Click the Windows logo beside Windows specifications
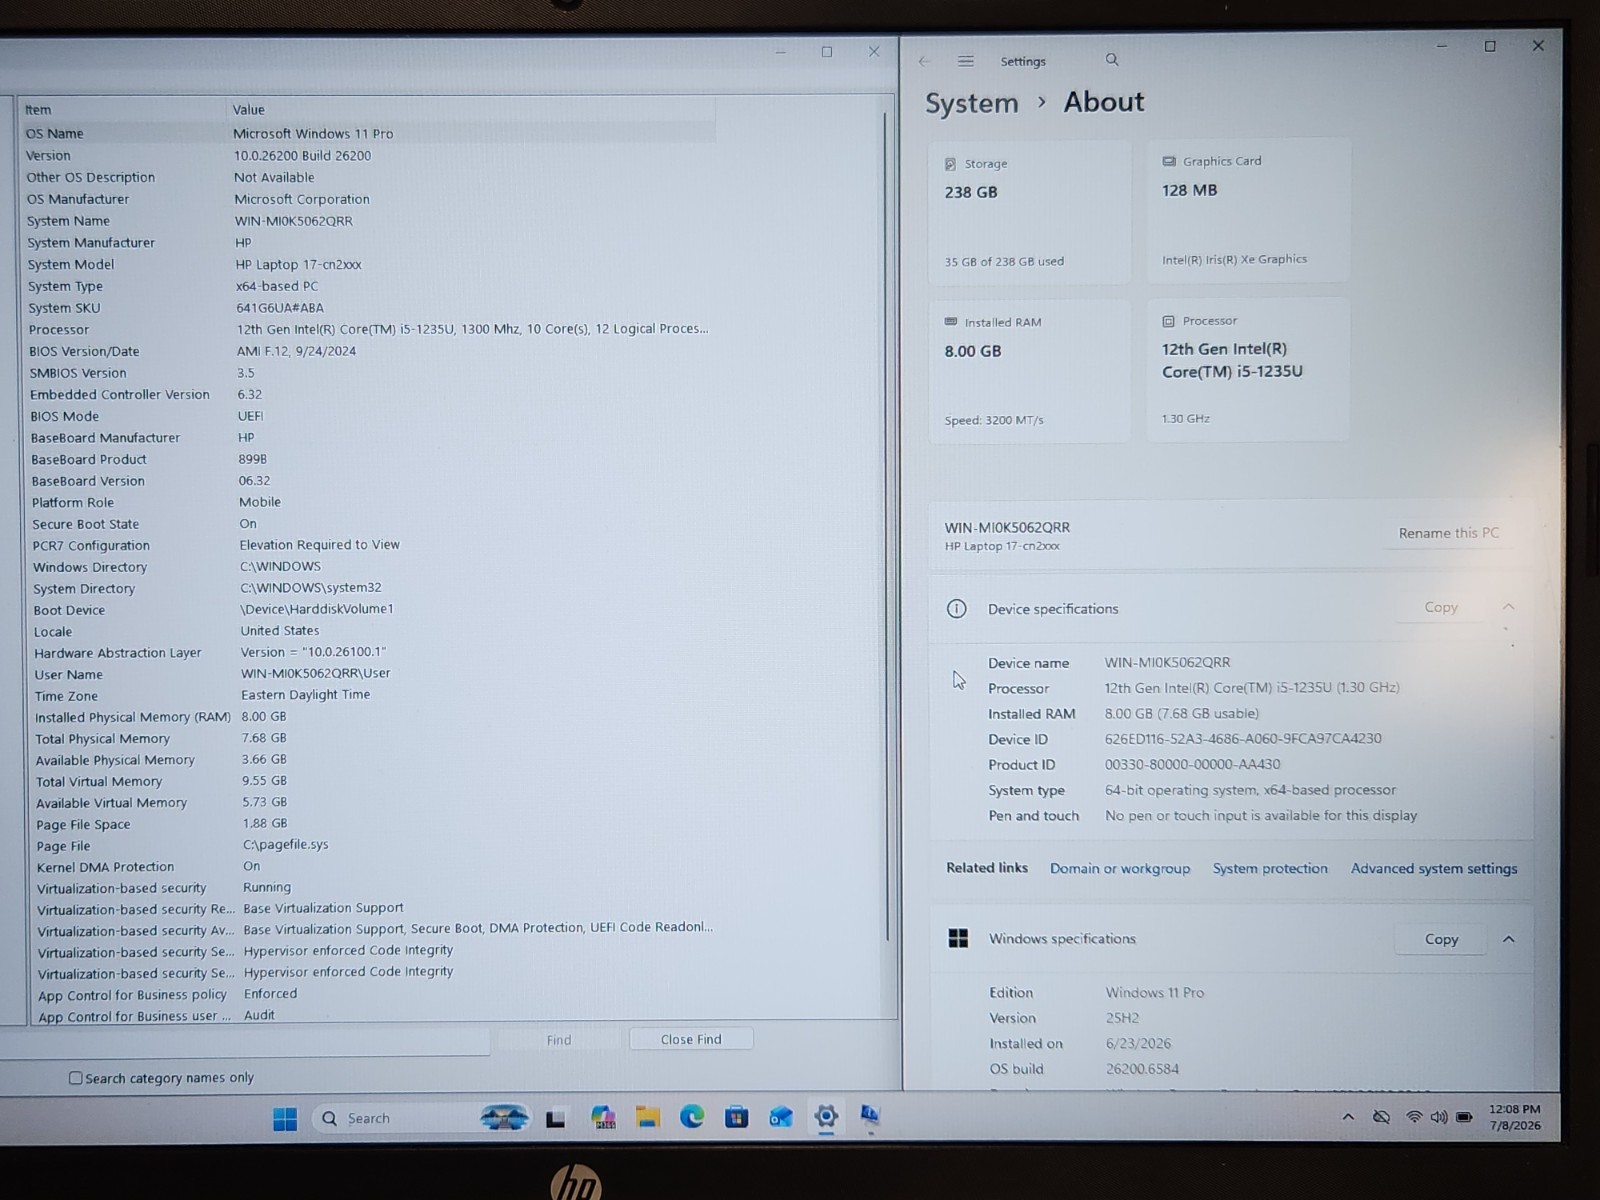Screen dimensions: 1600x1200 958,938
